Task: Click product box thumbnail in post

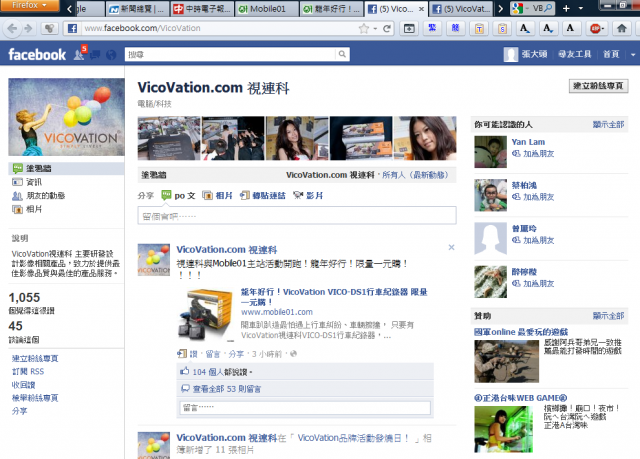Action: (205, 314)
